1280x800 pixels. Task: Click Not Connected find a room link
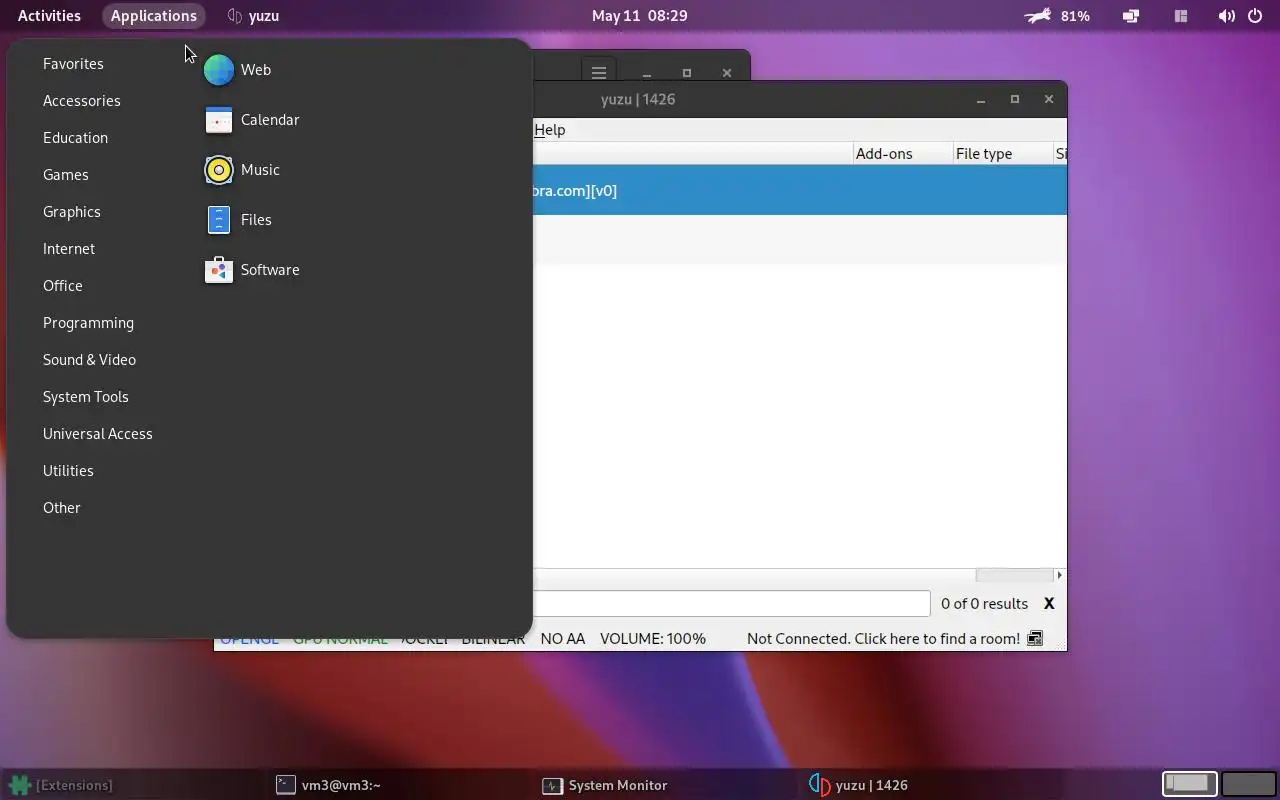tap(883, 638)
